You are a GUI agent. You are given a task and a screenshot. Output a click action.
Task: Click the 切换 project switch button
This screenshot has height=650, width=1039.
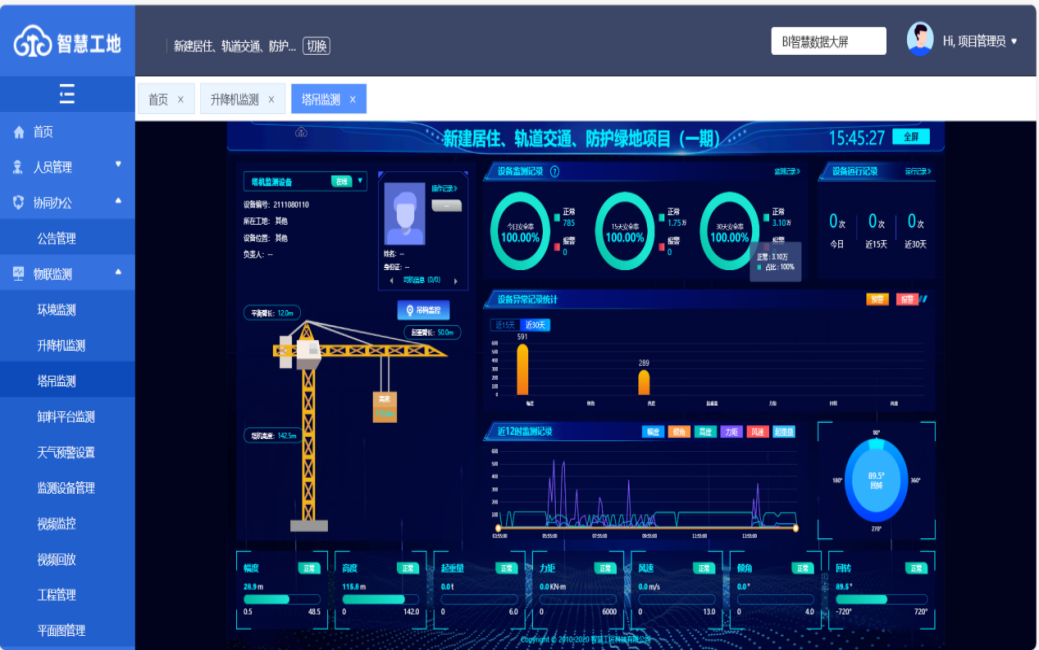pyautogui.click(x=316, y=46)
